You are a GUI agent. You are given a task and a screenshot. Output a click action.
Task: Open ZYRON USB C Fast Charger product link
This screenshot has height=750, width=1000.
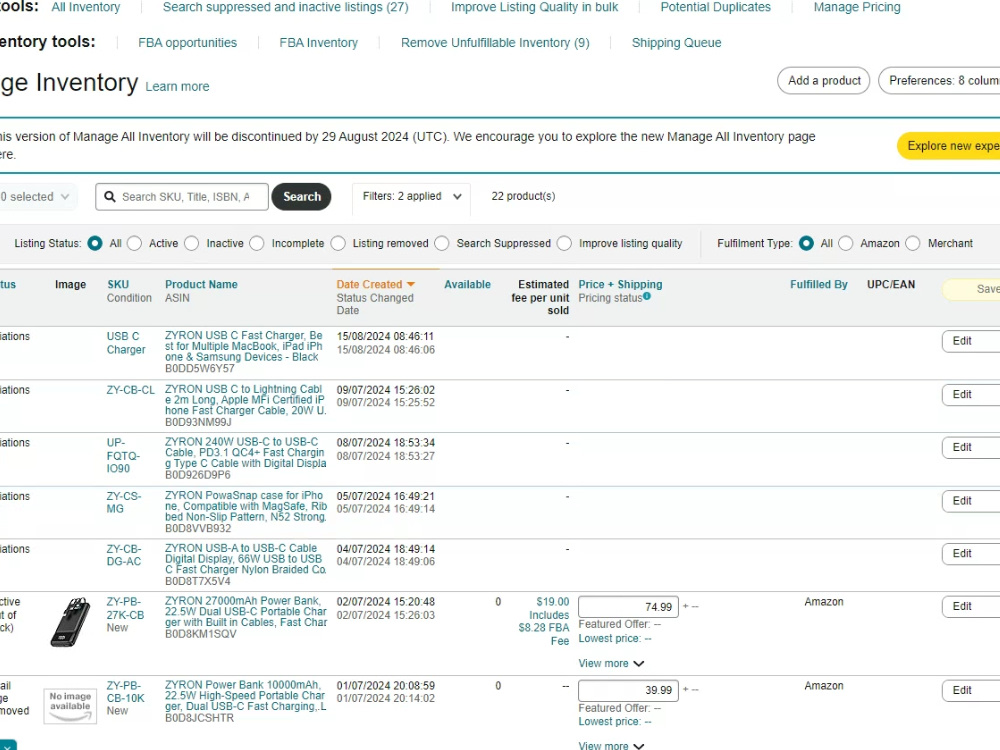click(x=244, y=346)
